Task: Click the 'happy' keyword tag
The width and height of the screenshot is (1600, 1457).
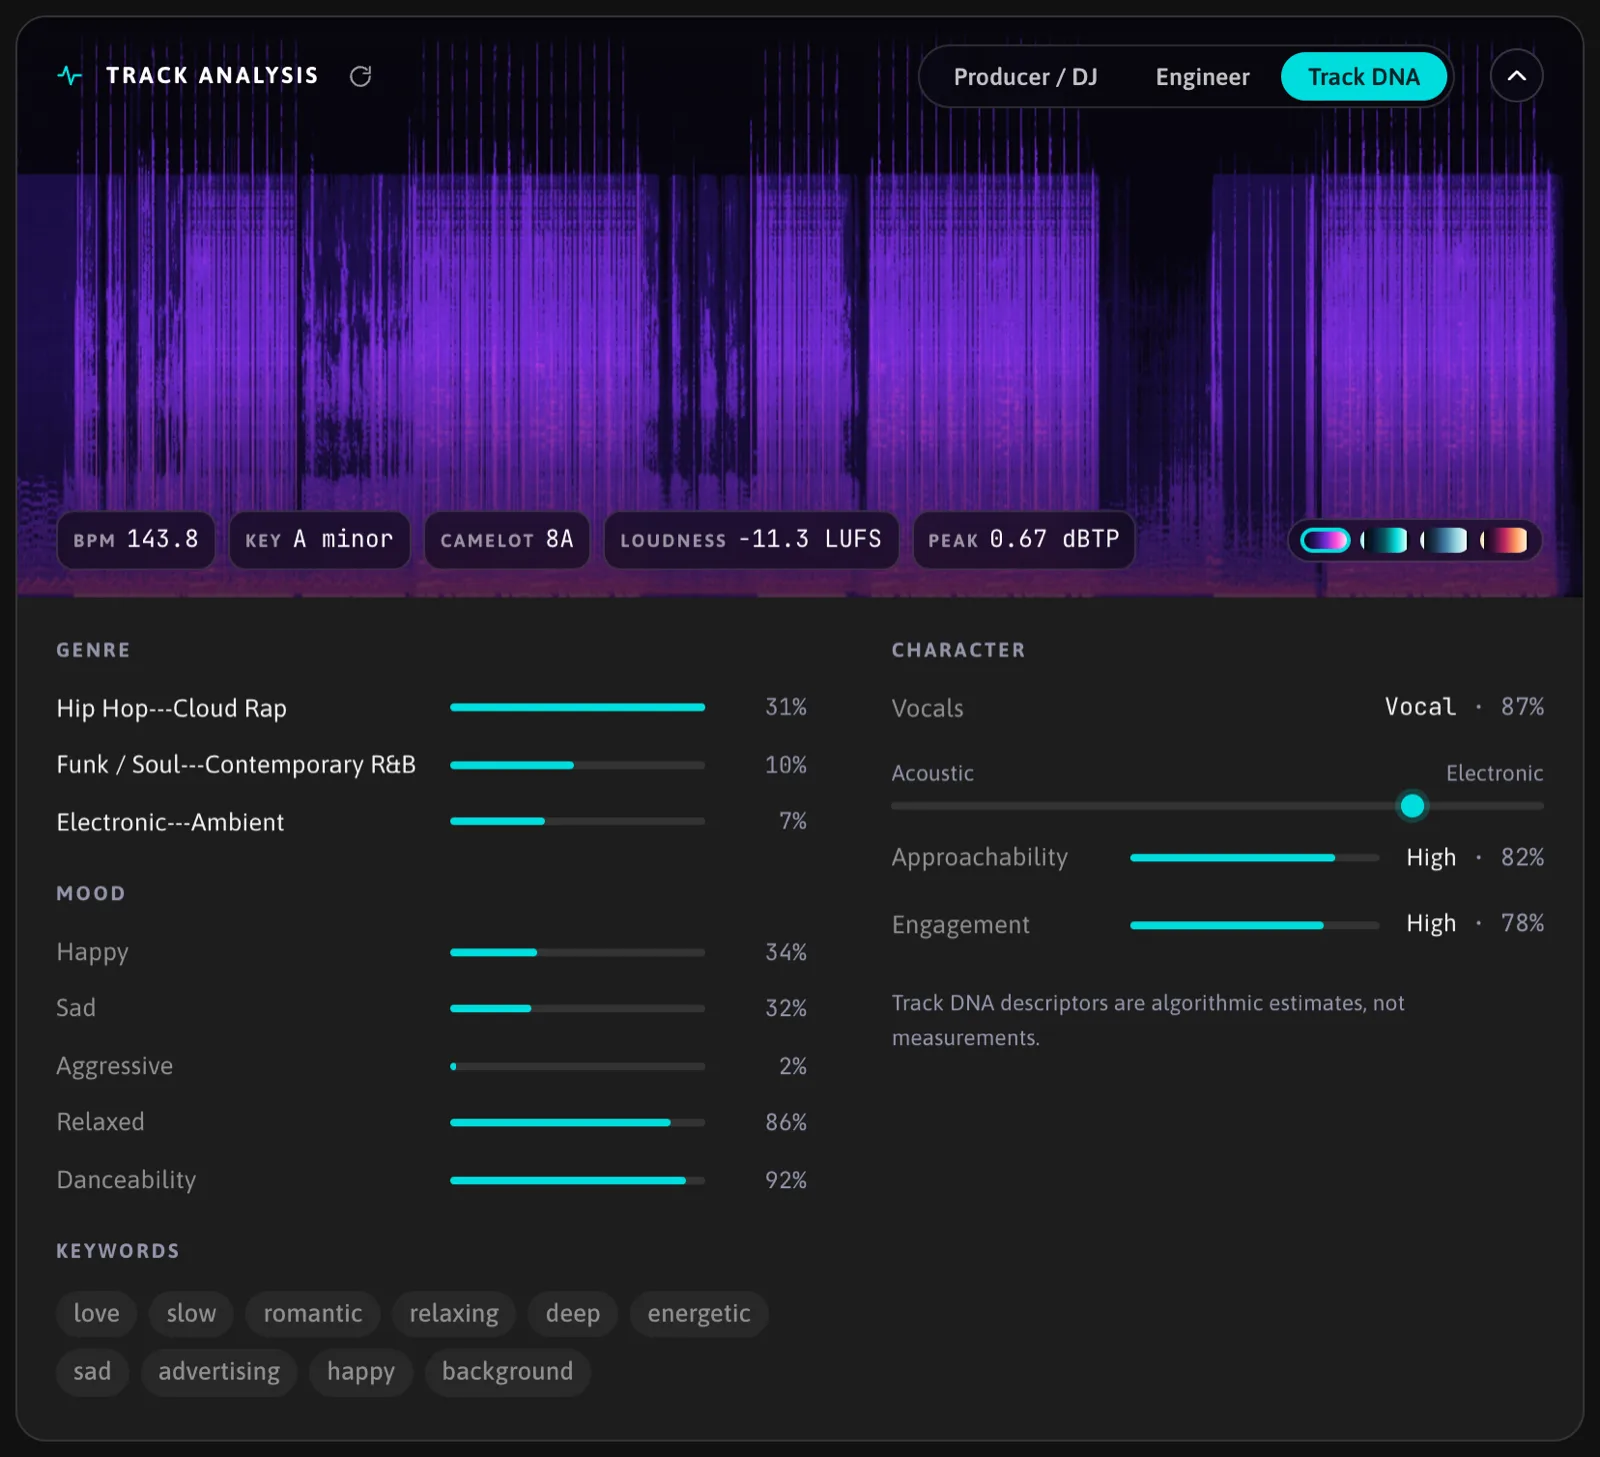Action: [361, 1371]
